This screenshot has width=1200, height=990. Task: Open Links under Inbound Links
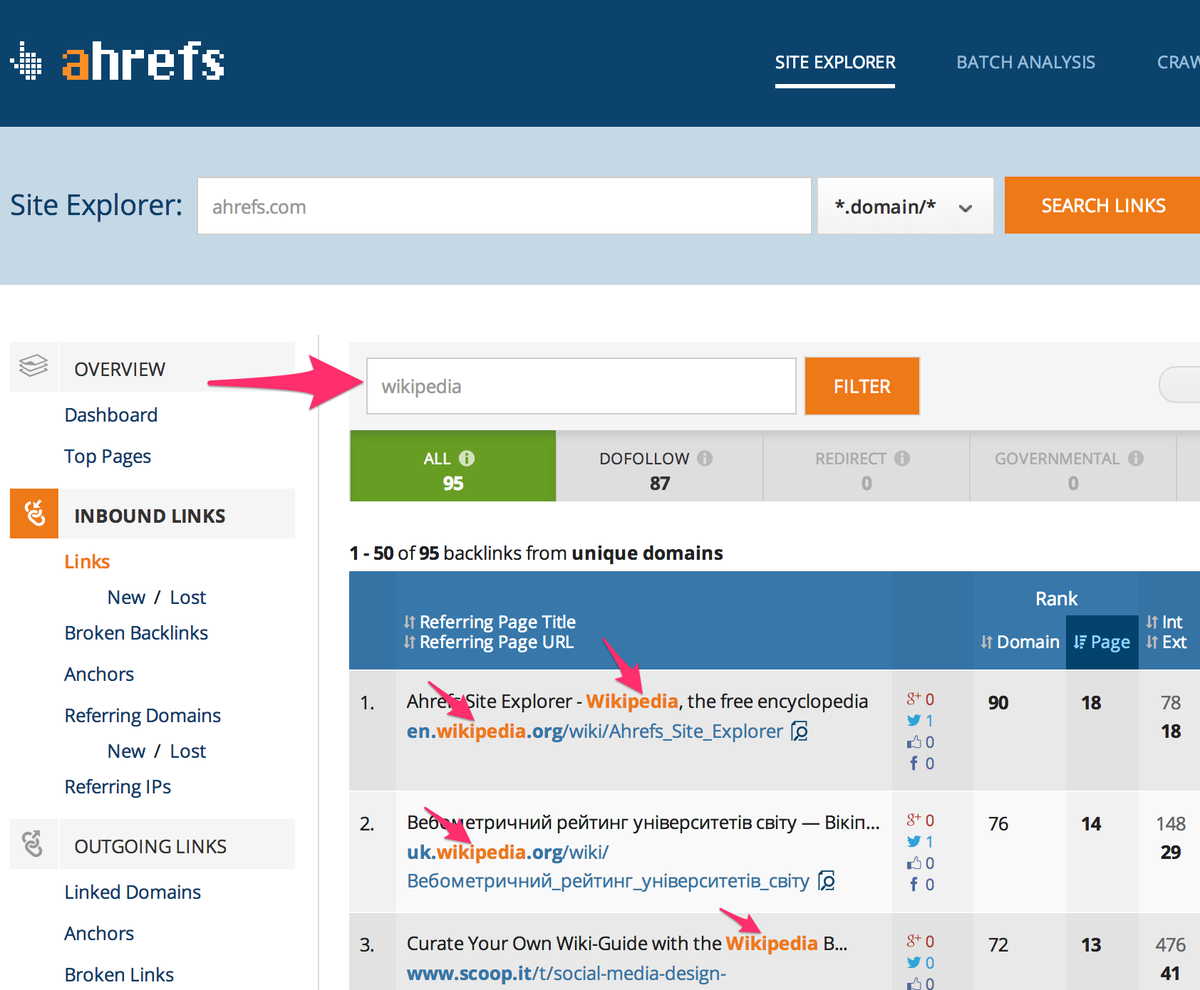pyautogui.click(x=87, y=562)
